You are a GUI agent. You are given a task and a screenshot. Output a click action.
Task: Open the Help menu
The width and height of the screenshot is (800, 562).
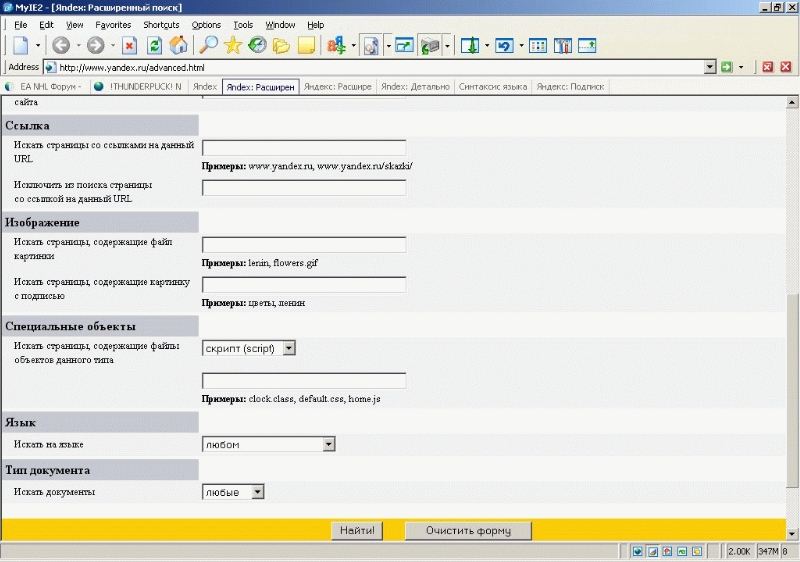(315, 24)
